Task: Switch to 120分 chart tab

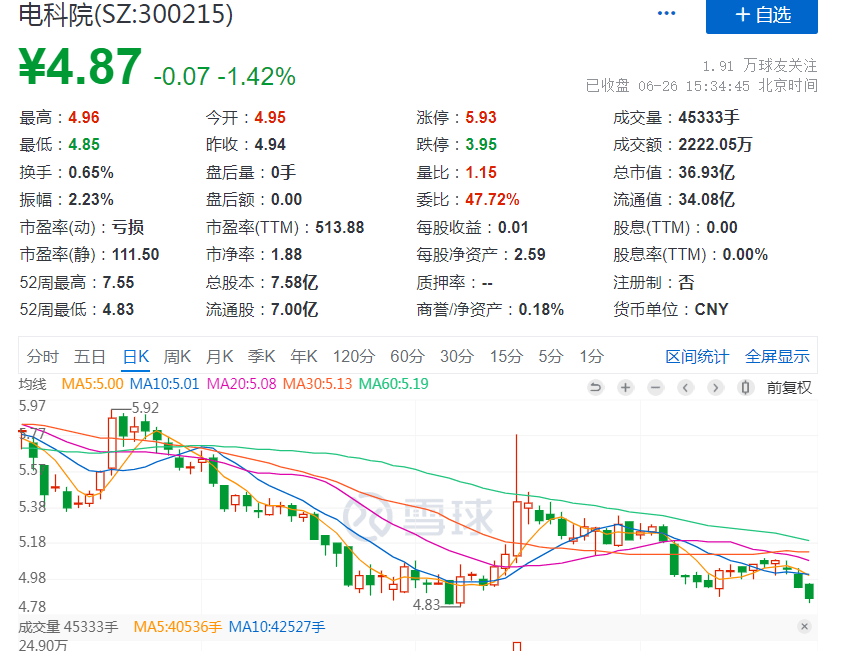Action: click(x=354, y=357)
